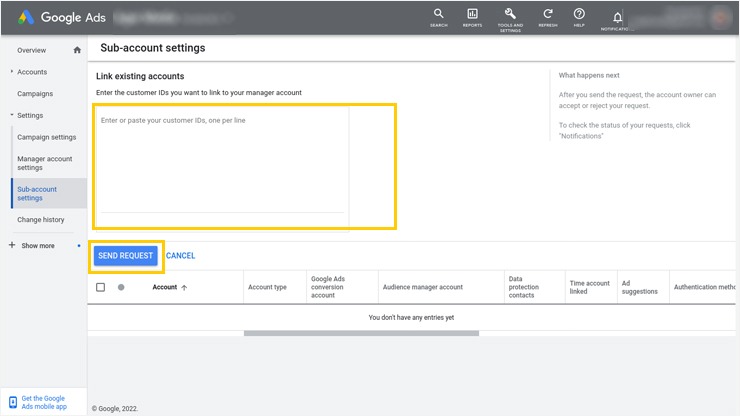Sort by the Account column header
740x416 pixels.
(x=165, y=287)
